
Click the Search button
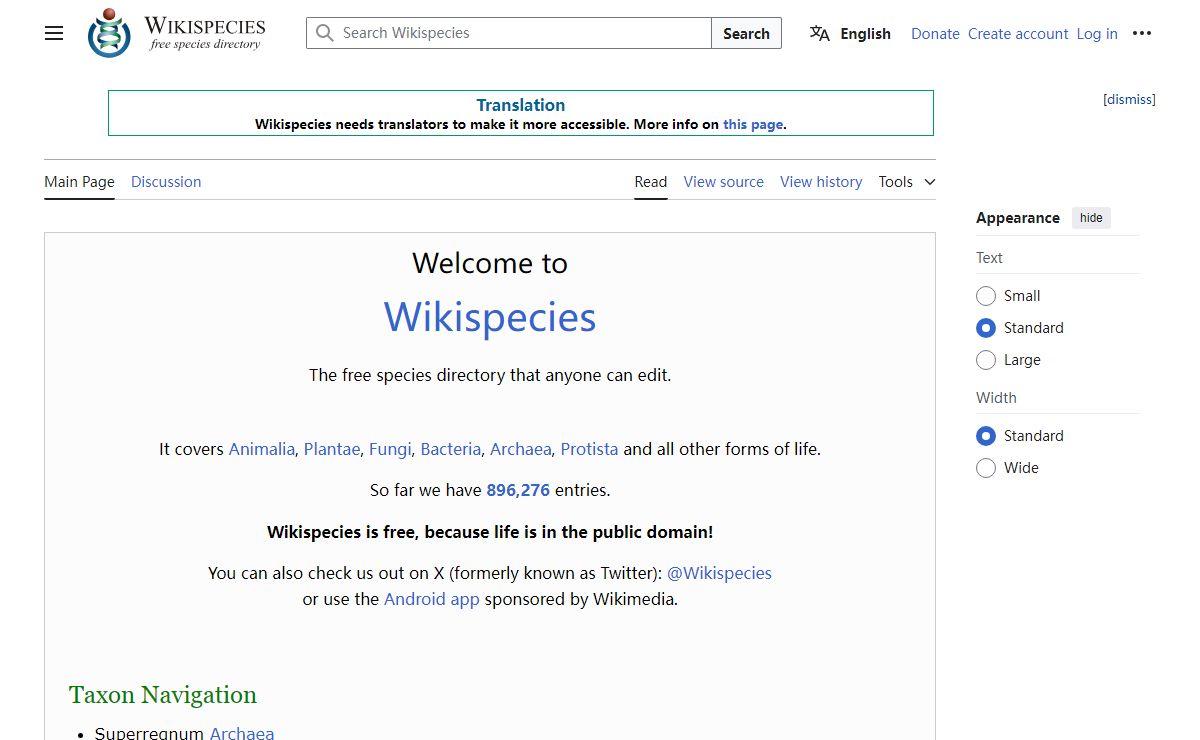tap(746, 33)
